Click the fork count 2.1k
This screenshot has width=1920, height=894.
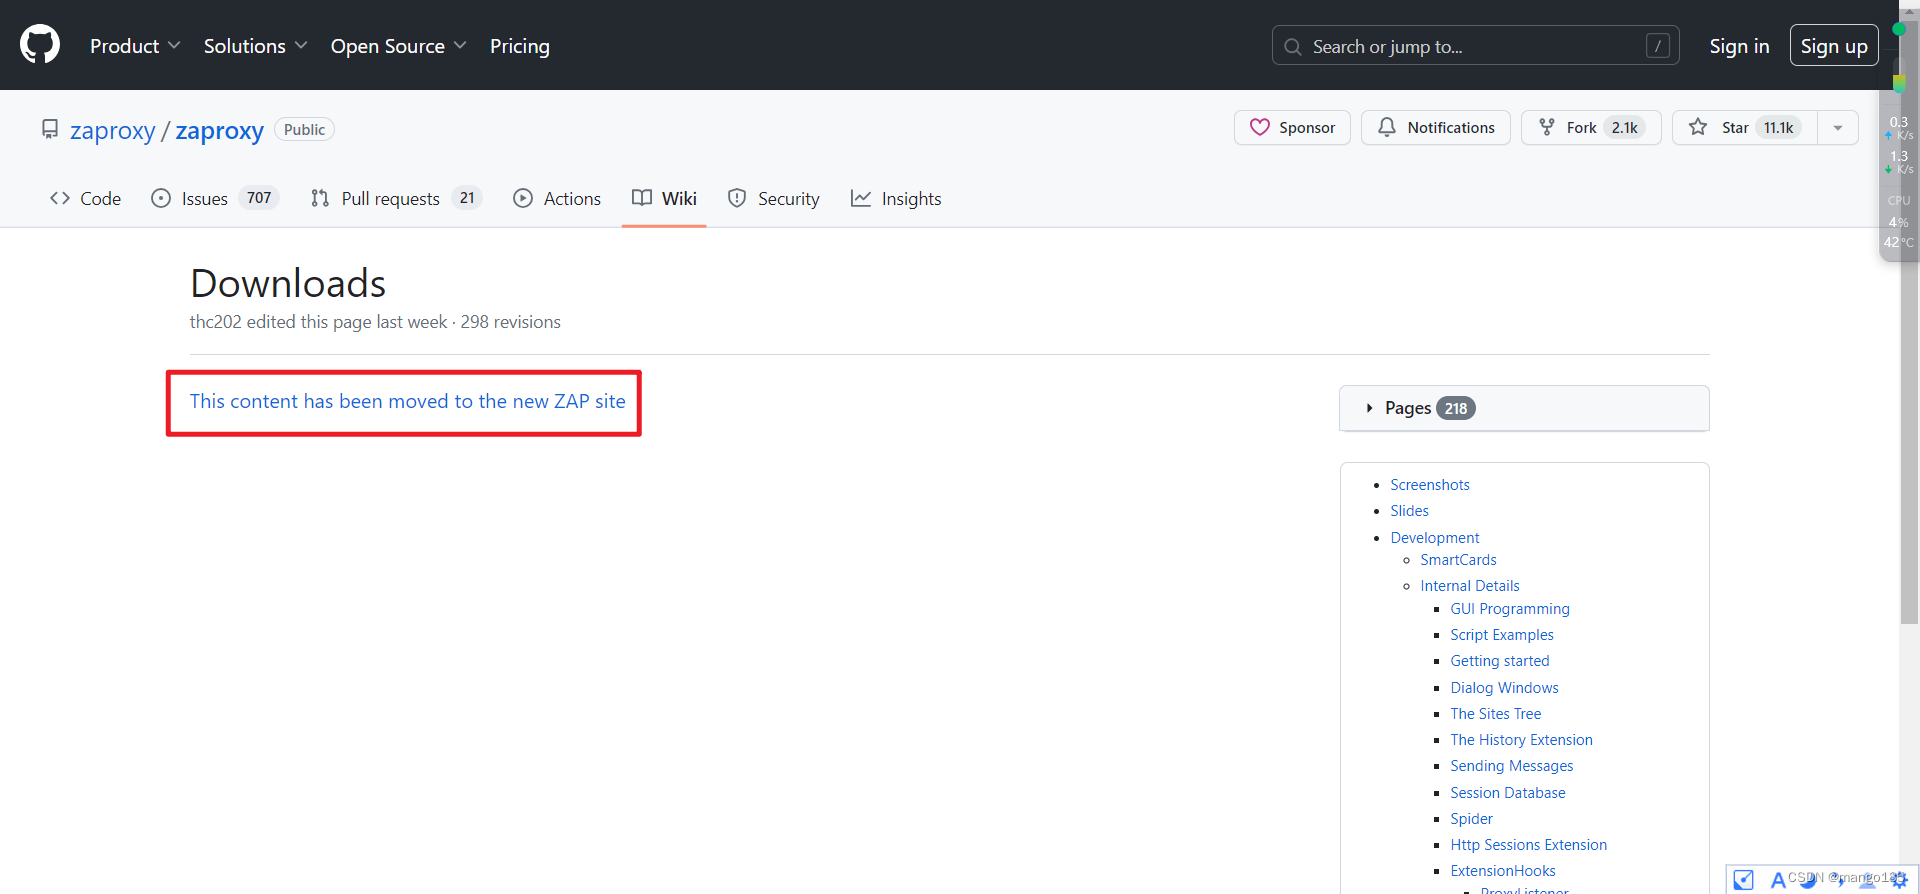pyautogui.click(x=1625, y=128)
